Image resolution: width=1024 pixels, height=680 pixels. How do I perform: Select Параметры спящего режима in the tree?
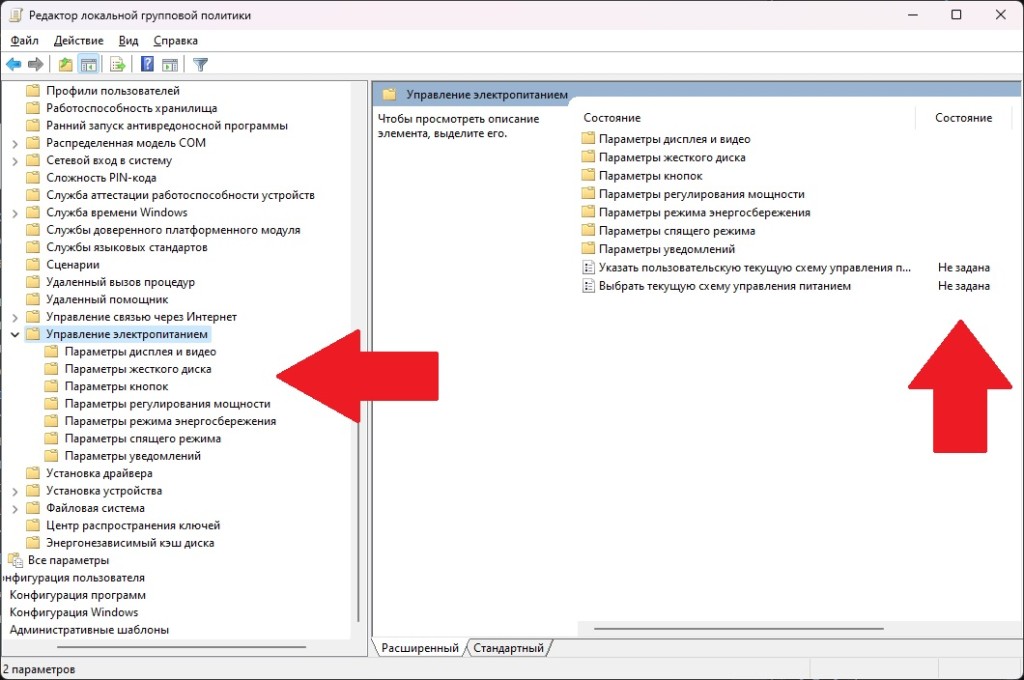(x=143, y=439)
